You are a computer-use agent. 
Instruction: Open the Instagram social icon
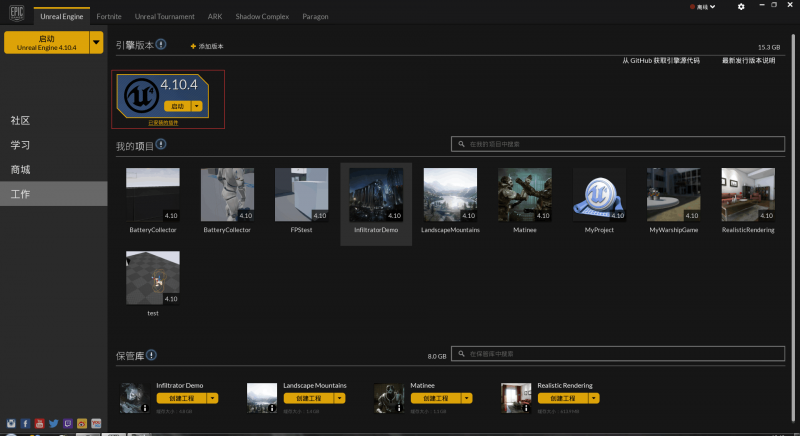(11, 423)
